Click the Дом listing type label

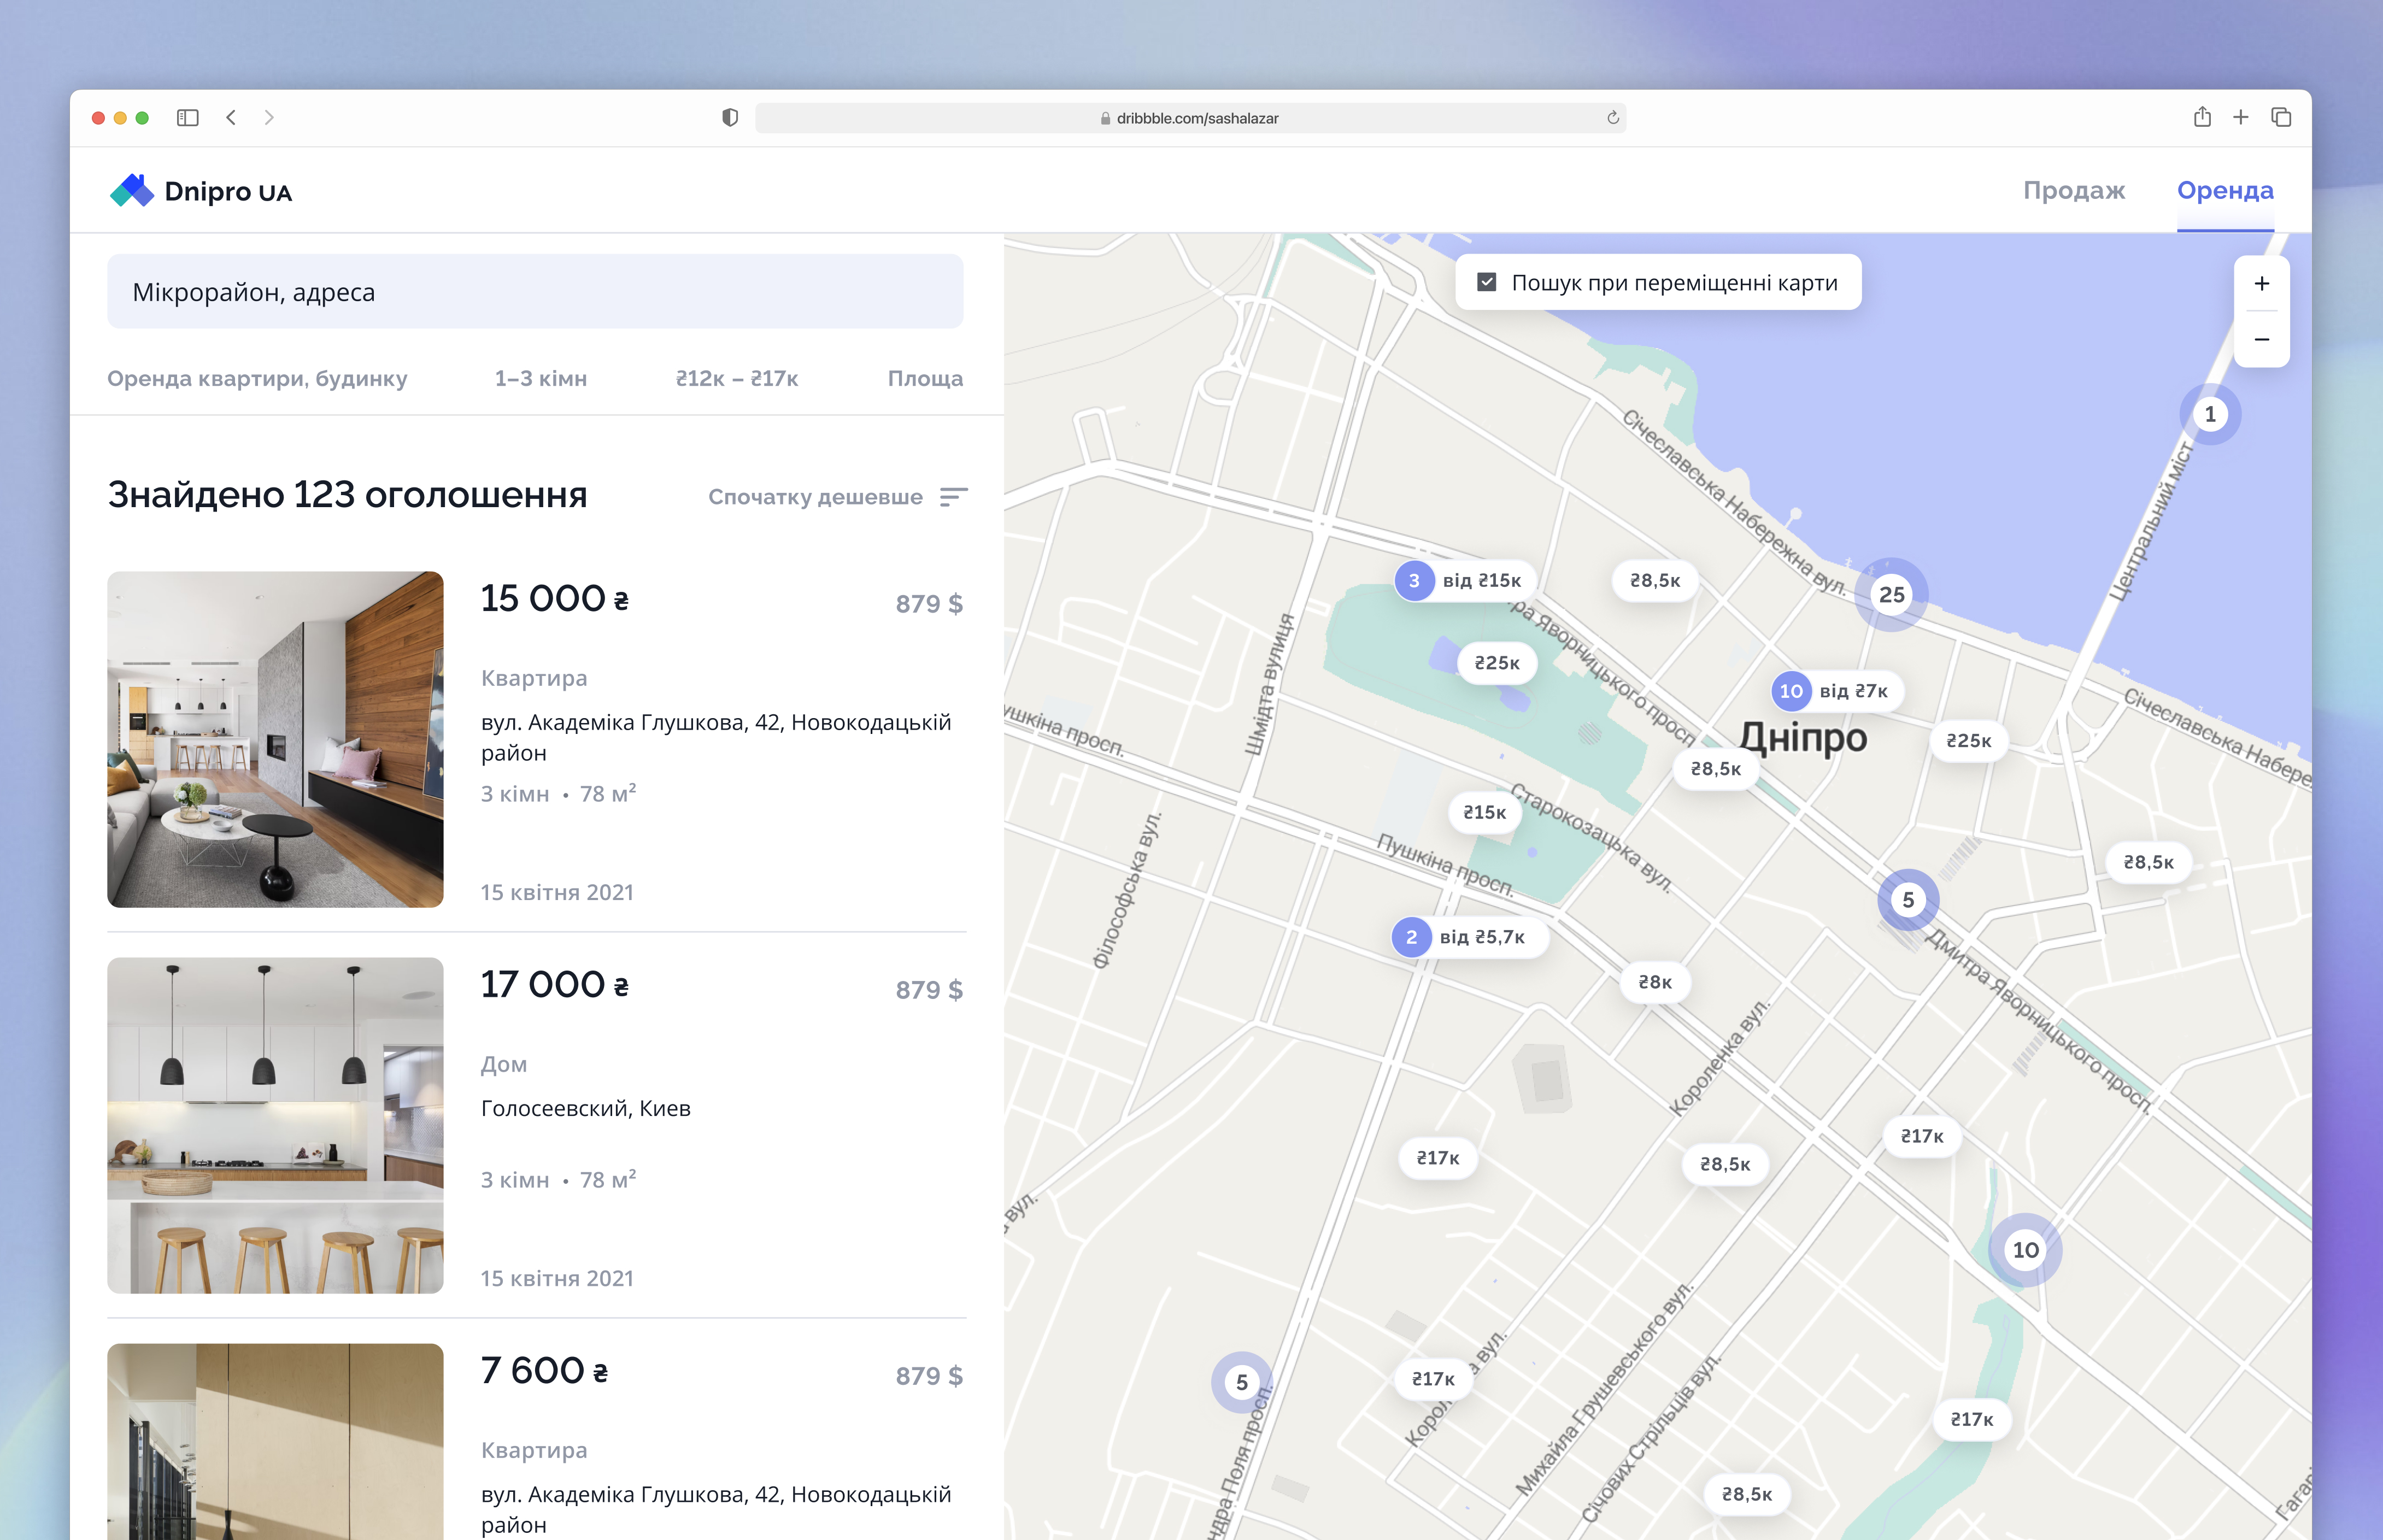pyautogui.click(x=504, y=1064)
